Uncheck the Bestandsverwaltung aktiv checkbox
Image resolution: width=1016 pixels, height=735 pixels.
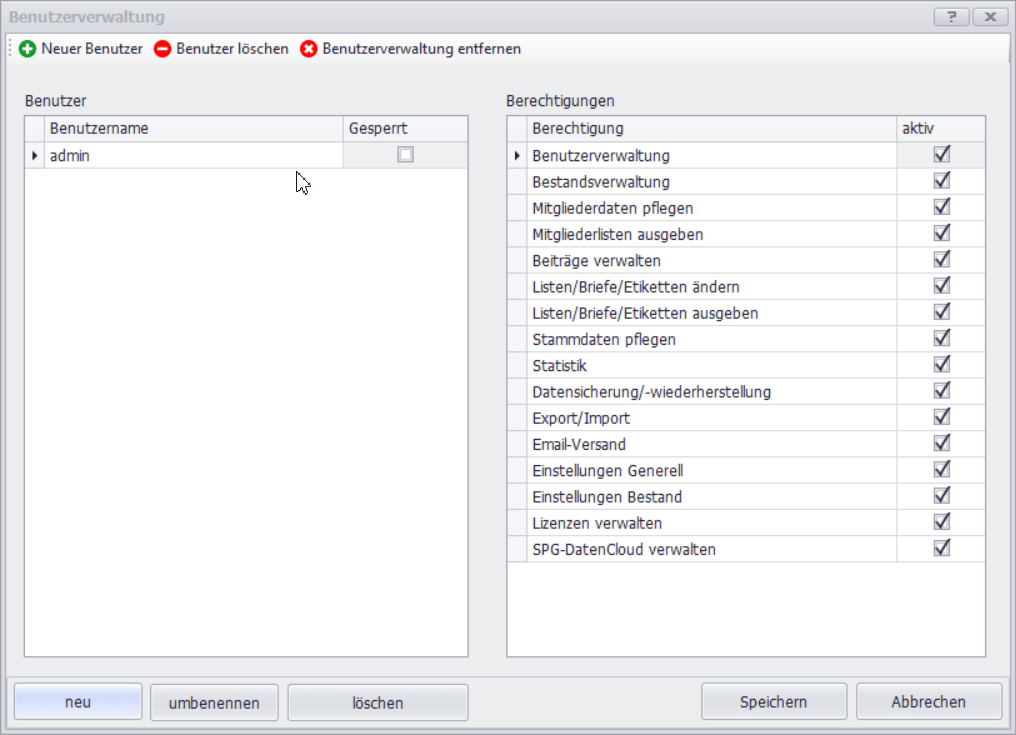pos(941,181)
